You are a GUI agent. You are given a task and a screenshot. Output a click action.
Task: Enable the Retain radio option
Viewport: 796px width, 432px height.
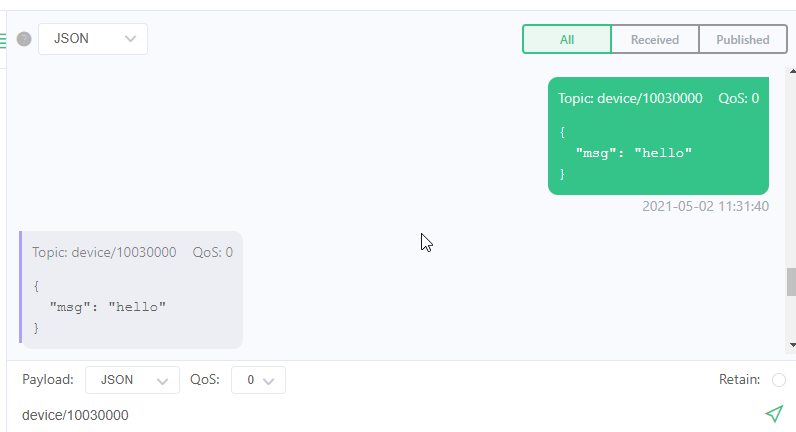(x=779, y=380)
